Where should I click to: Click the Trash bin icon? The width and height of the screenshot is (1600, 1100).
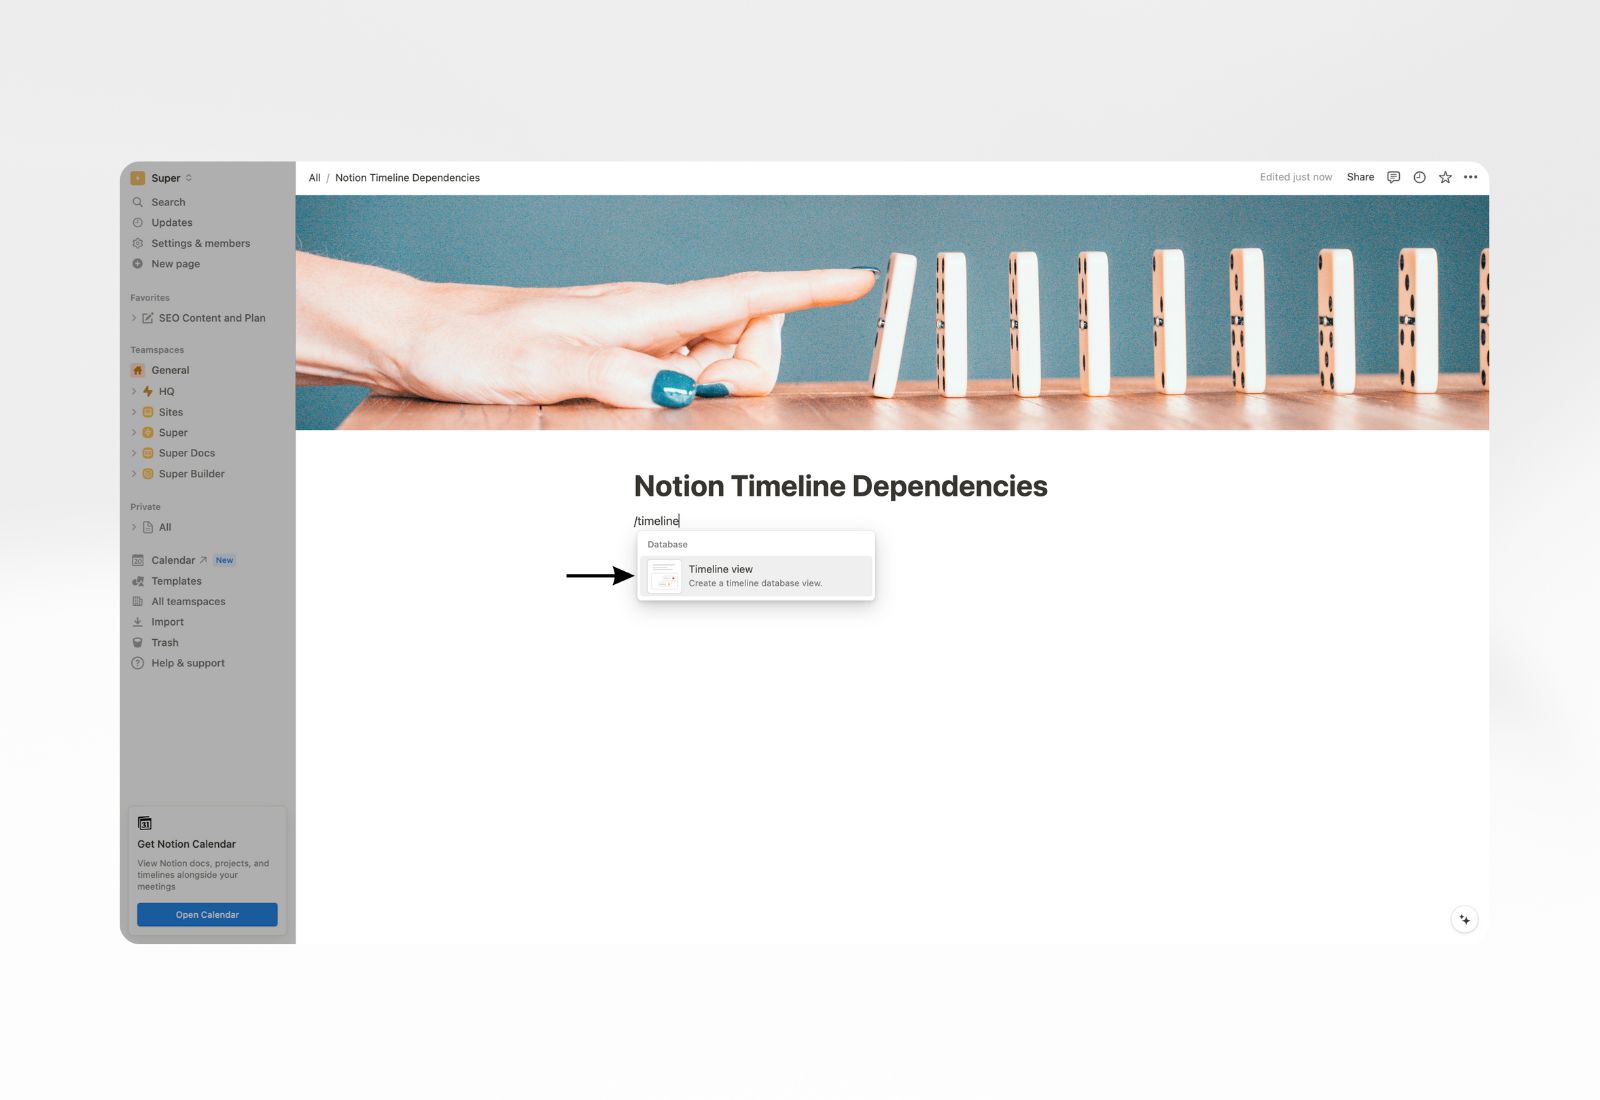pyautogui.click(x=138, y=643)
